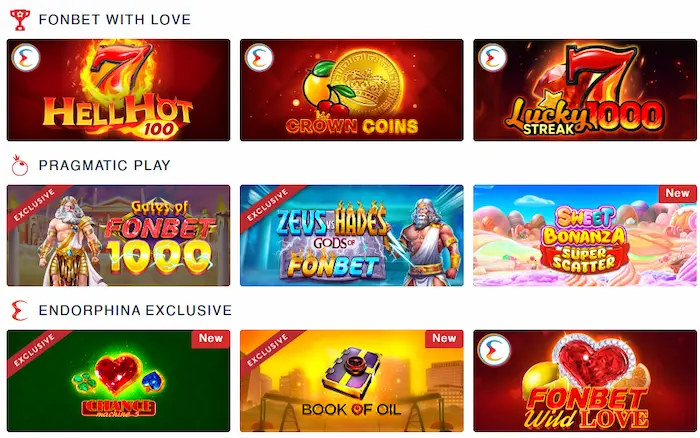The width and height of the screenshot is (700, 438).
Task: Open the Endorphina Exclusive section heading
Action: point(135,310)
